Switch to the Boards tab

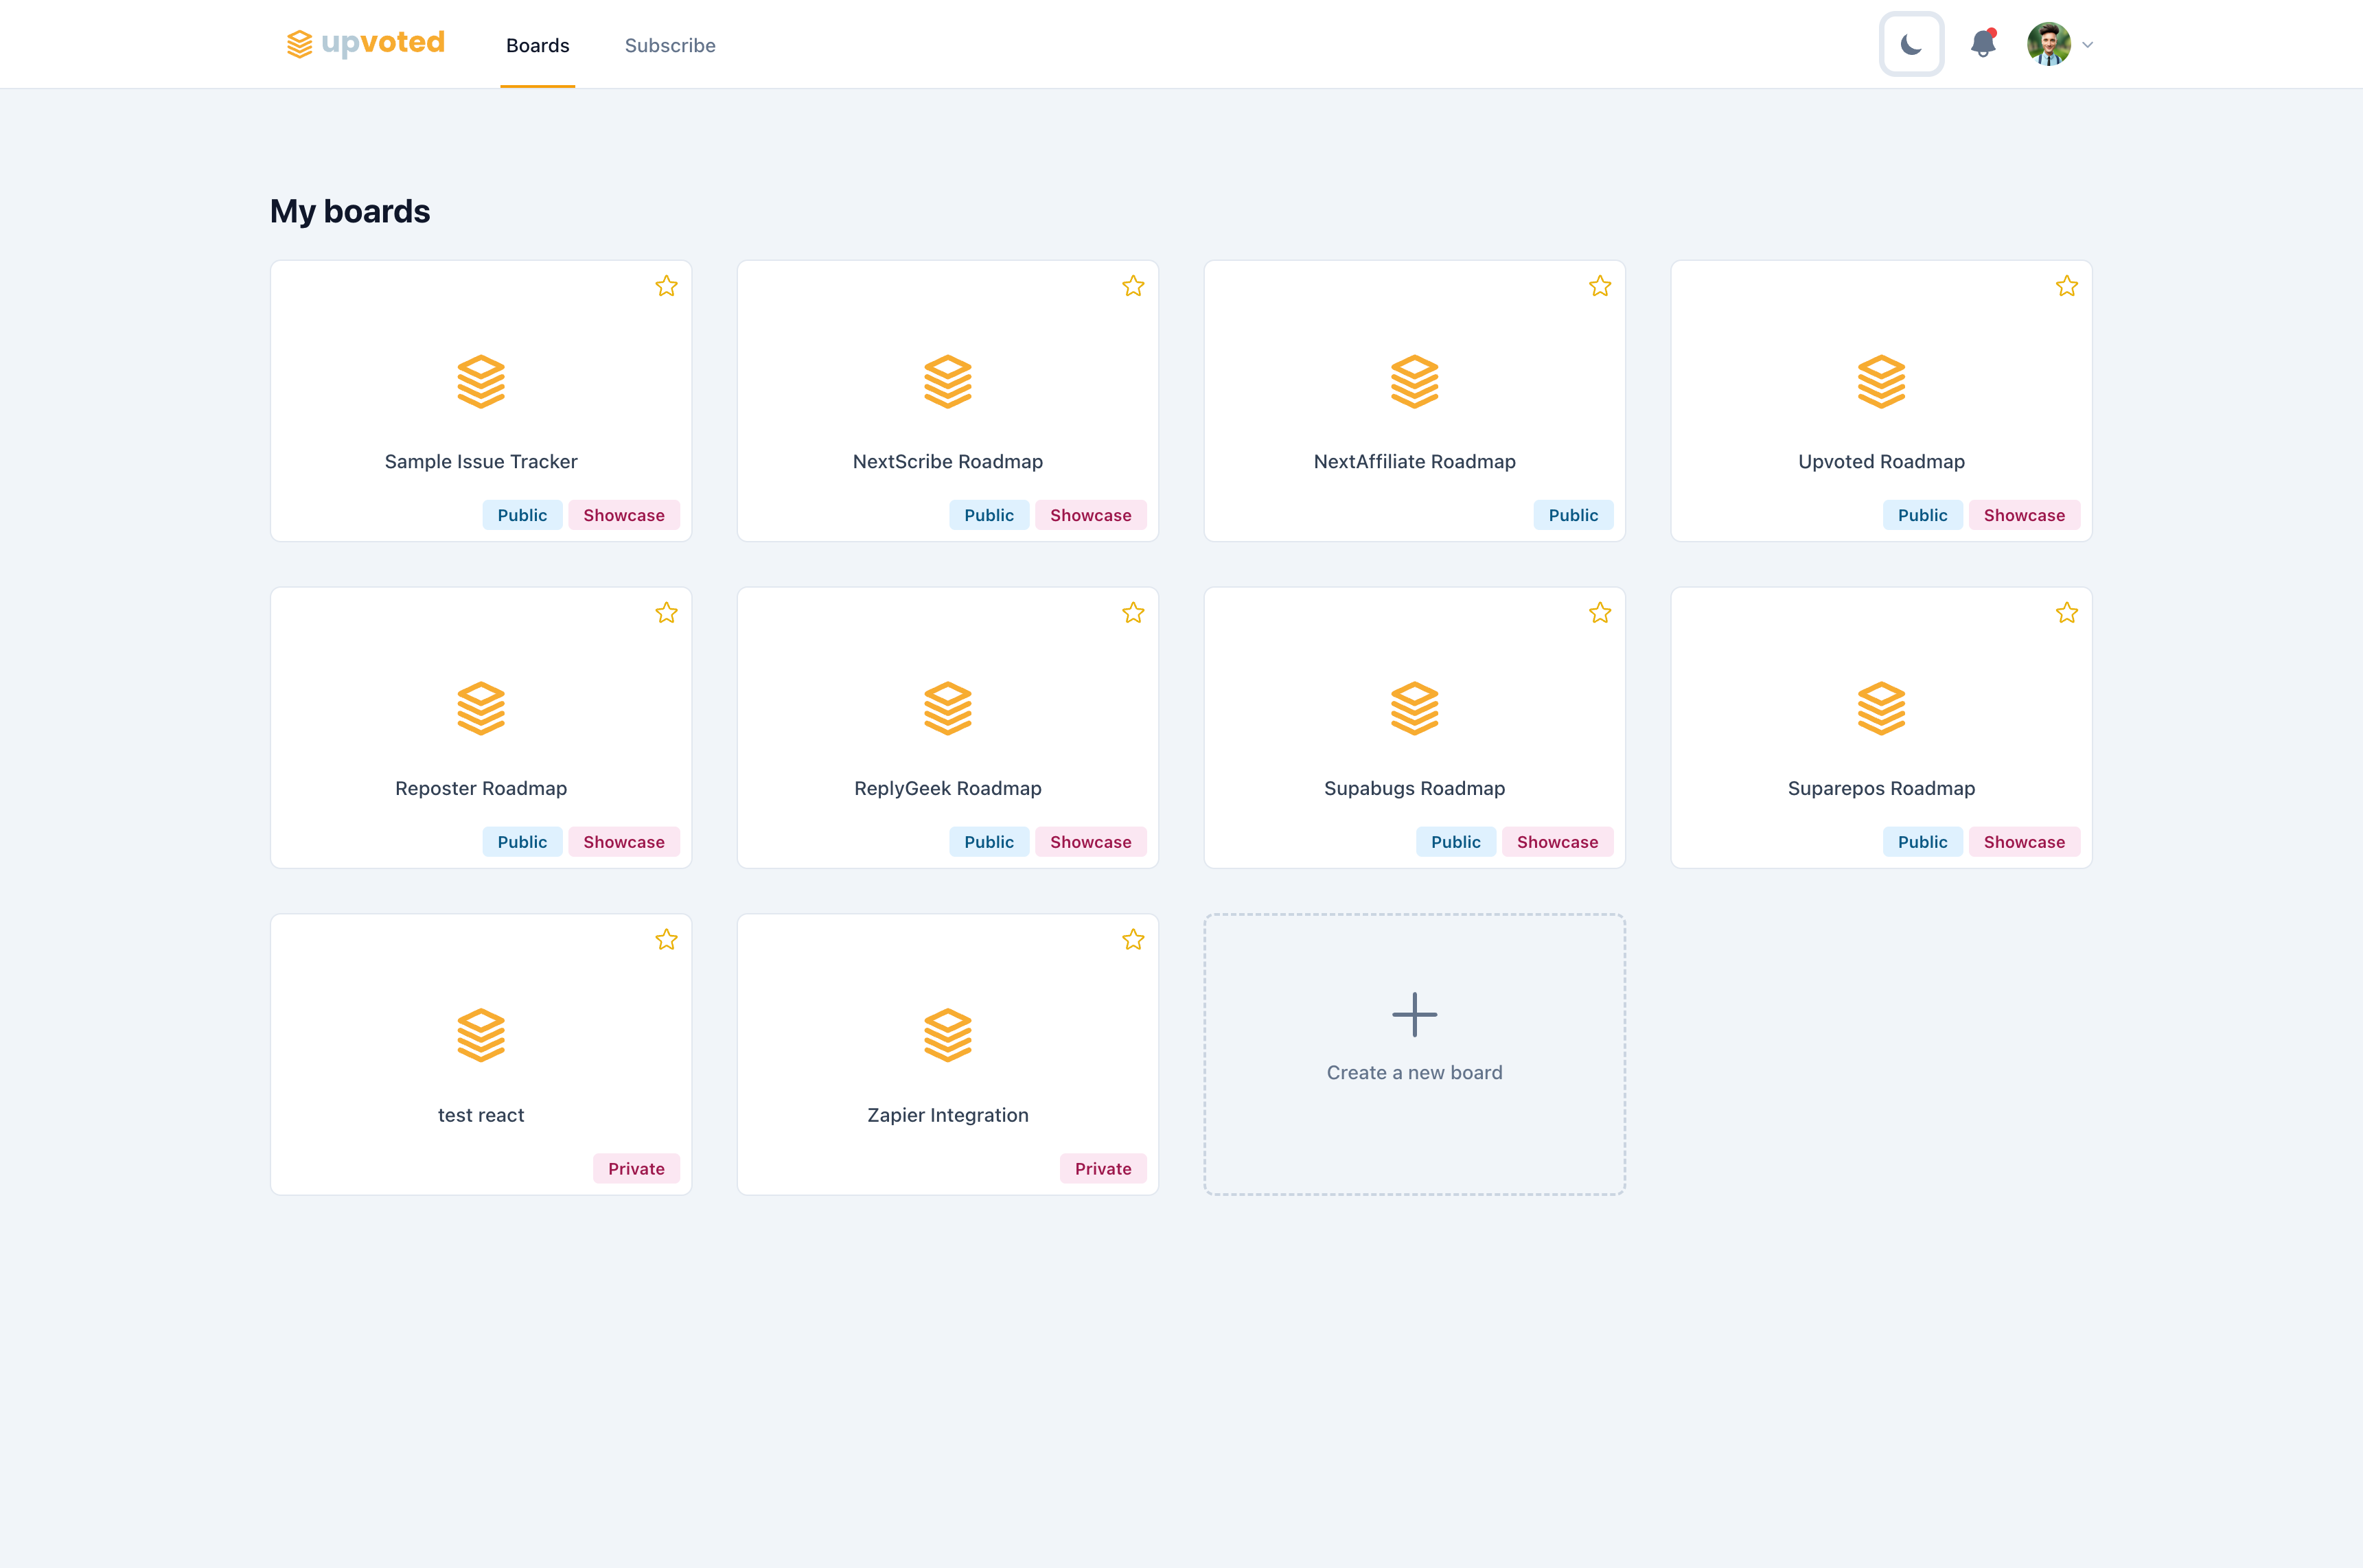pos(537,45)
